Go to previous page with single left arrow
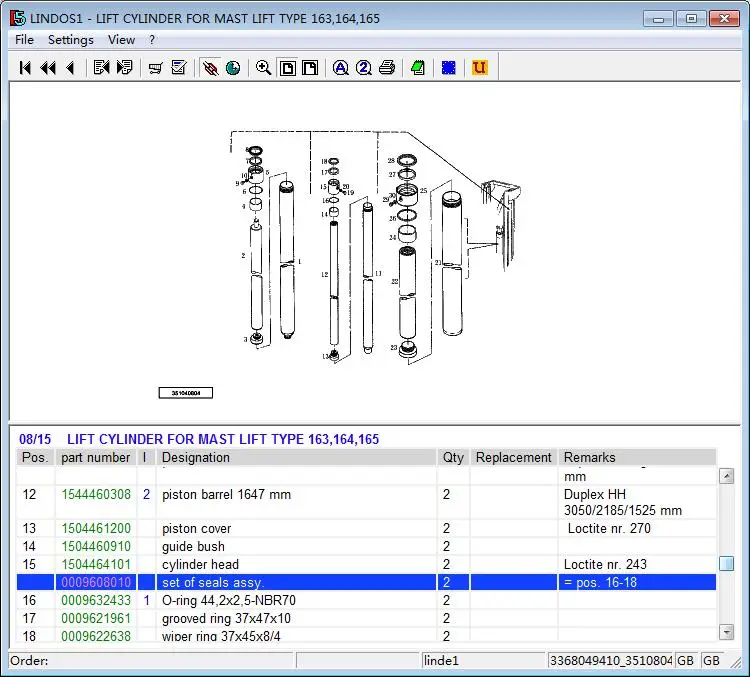The height and width of the screenshot is (677, 750). [70, 68]
